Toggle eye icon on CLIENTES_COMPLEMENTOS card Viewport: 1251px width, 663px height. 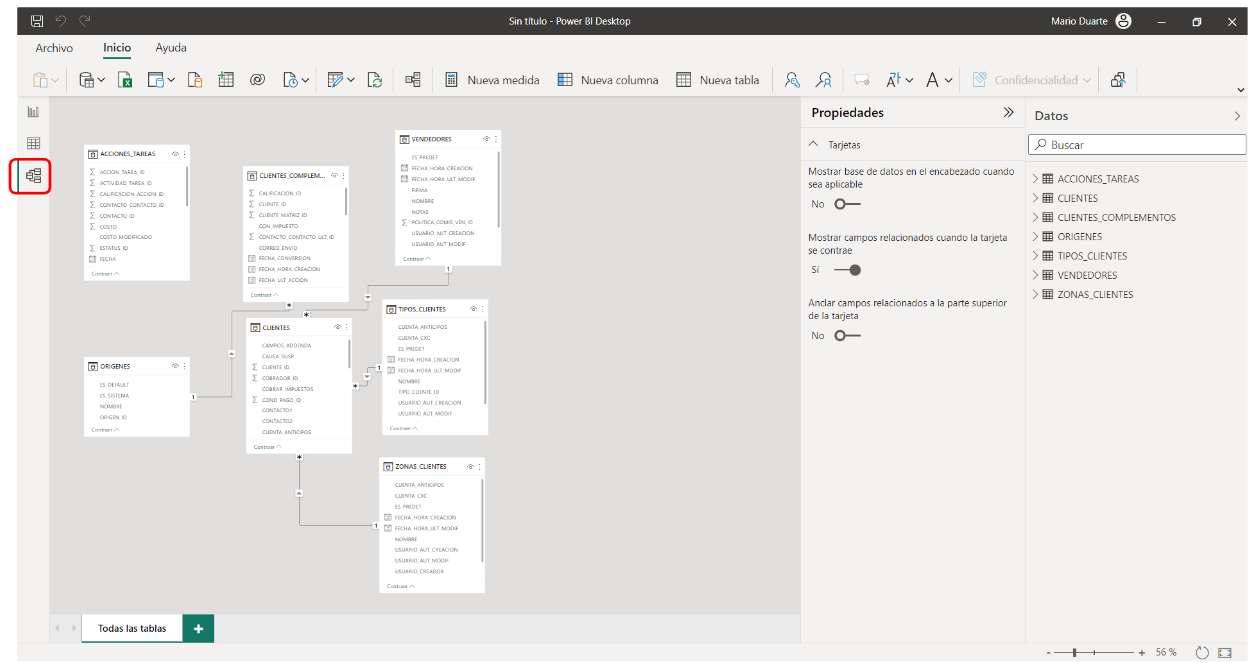[334, 176]
